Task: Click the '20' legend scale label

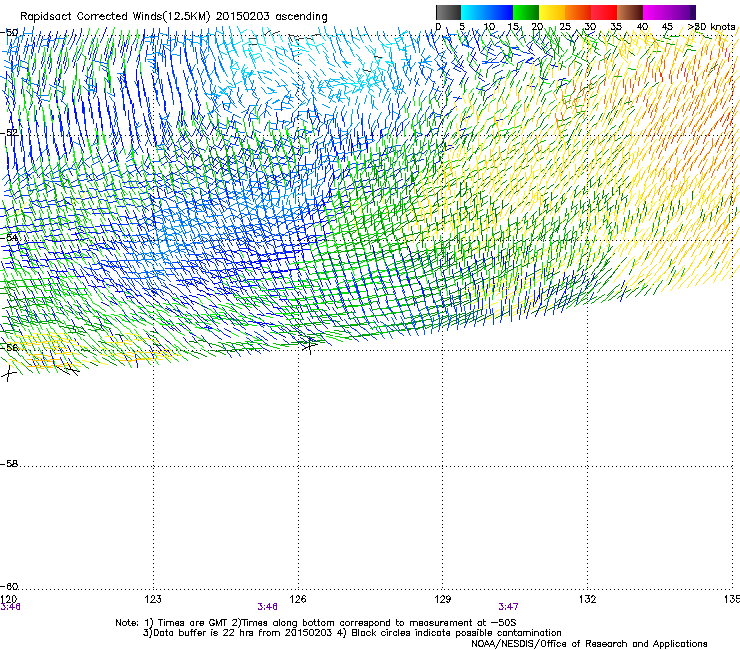Action: (x=537, y=27)
